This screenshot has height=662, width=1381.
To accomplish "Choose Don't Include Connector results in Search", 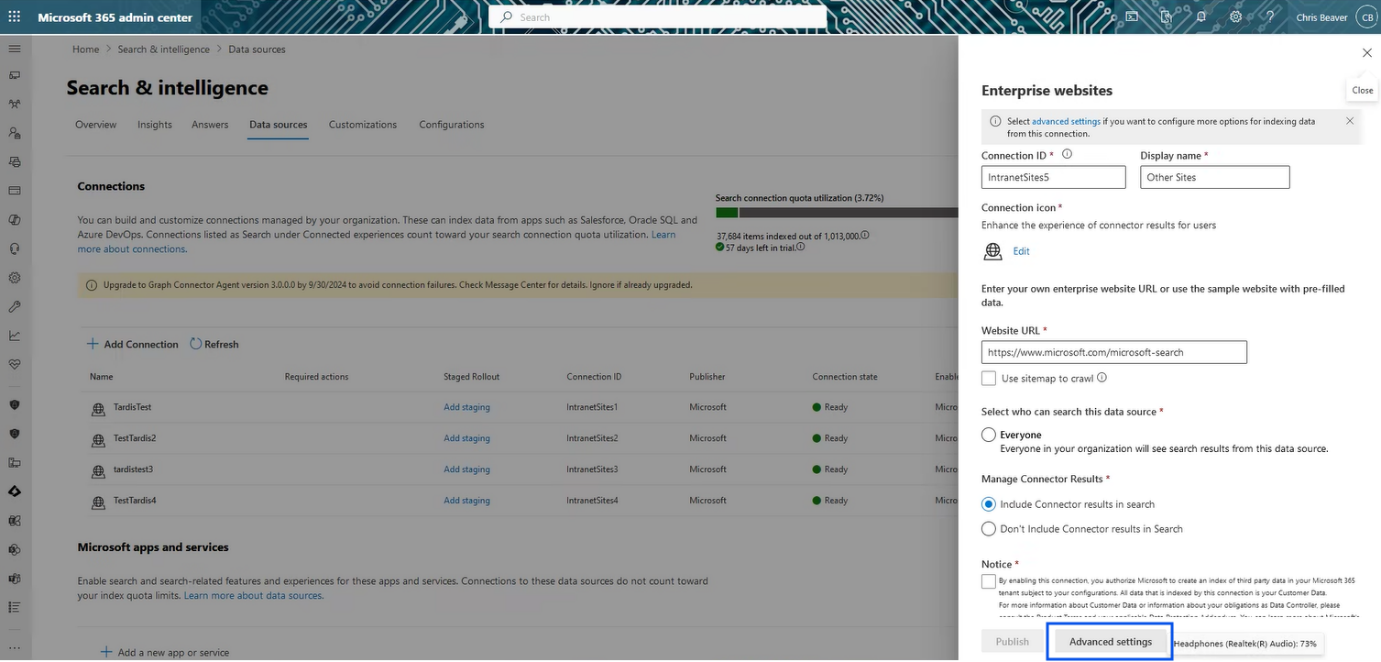I will pyautogui.click(x=989, y=529).
